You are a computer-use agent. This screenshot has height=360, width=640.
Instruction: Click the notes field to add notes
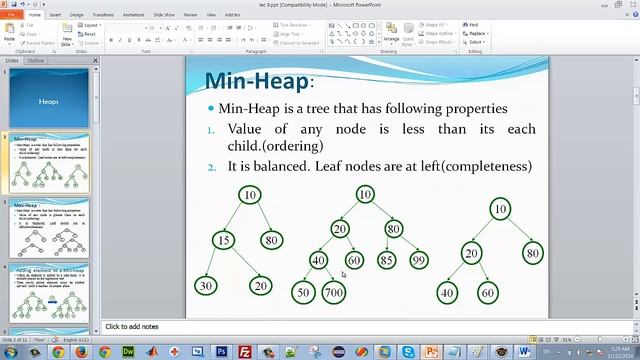[367, 327]
